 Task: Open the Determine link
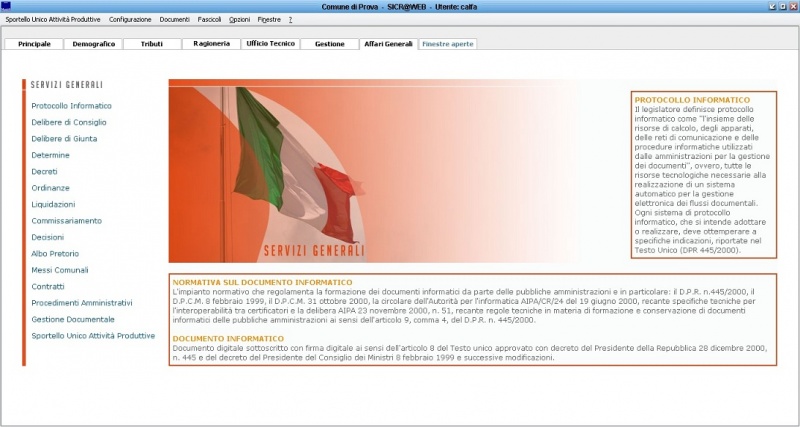pos(51,155)
